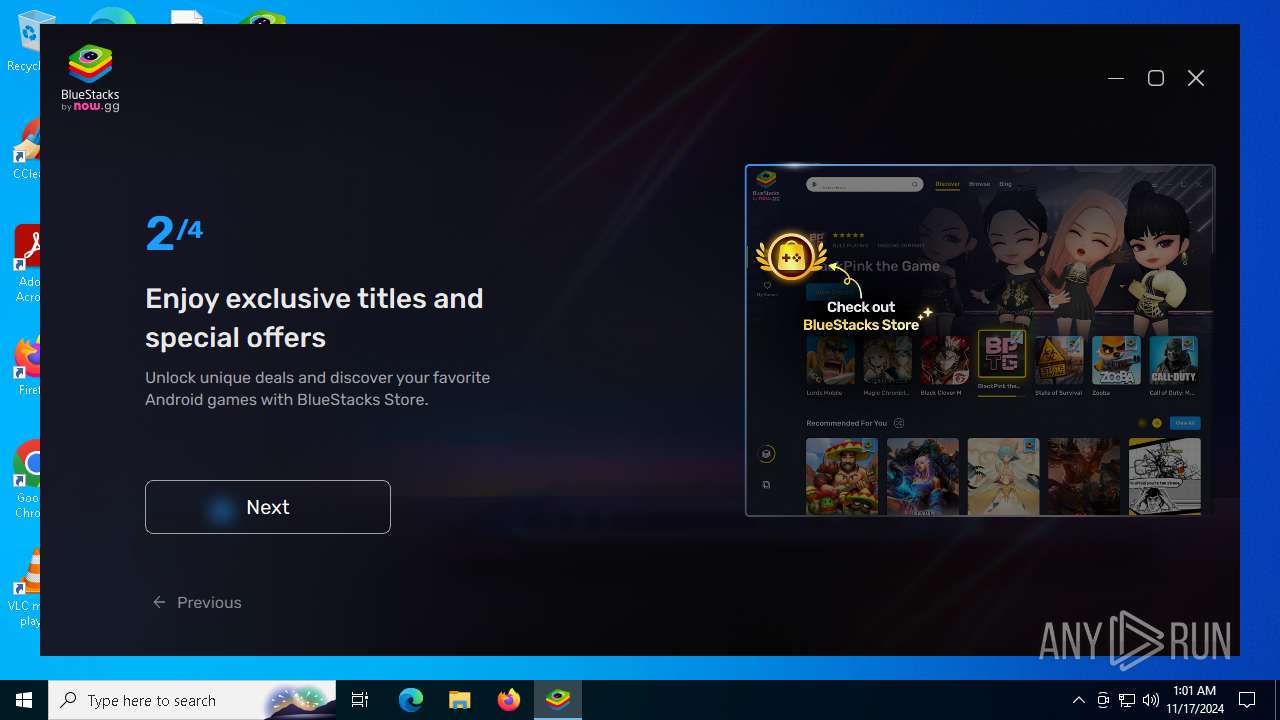The image size is (1280, 720).
Task: Click the BlueStacks Store preview image
Action: point(980,340)
